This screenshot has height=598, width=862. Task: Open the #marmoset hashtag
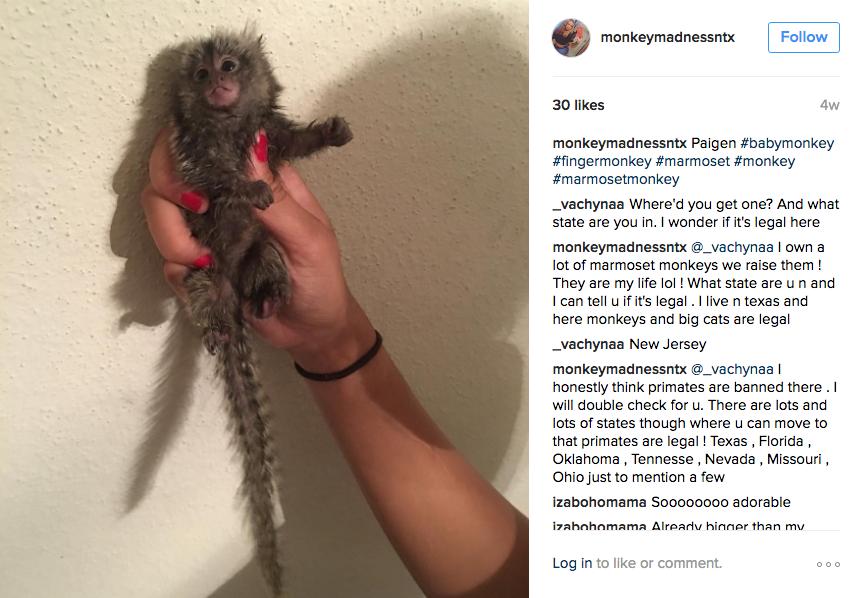(x=692, y=162)
